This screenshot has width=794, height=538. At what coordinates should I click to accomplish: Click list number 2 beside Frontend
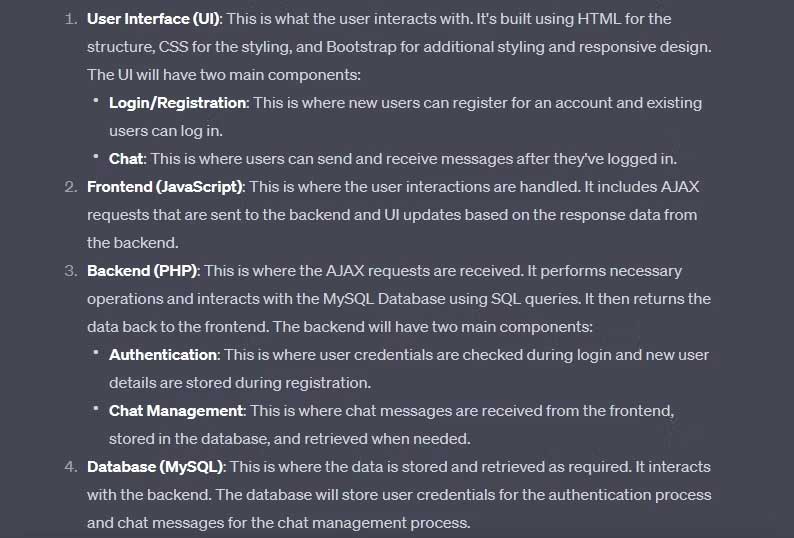pos(70,186)
